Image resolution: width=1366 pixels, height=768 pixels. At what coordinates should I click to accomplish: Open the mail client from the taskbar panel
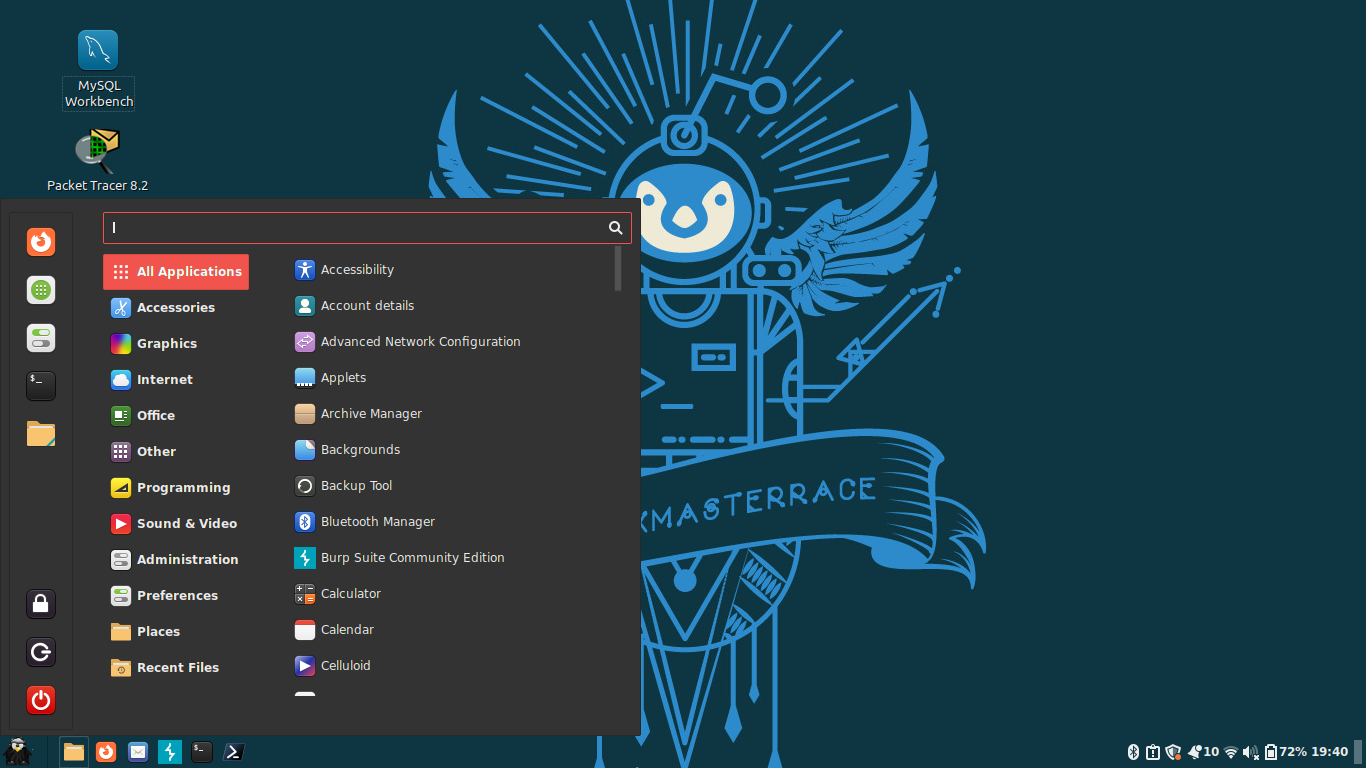138,752
